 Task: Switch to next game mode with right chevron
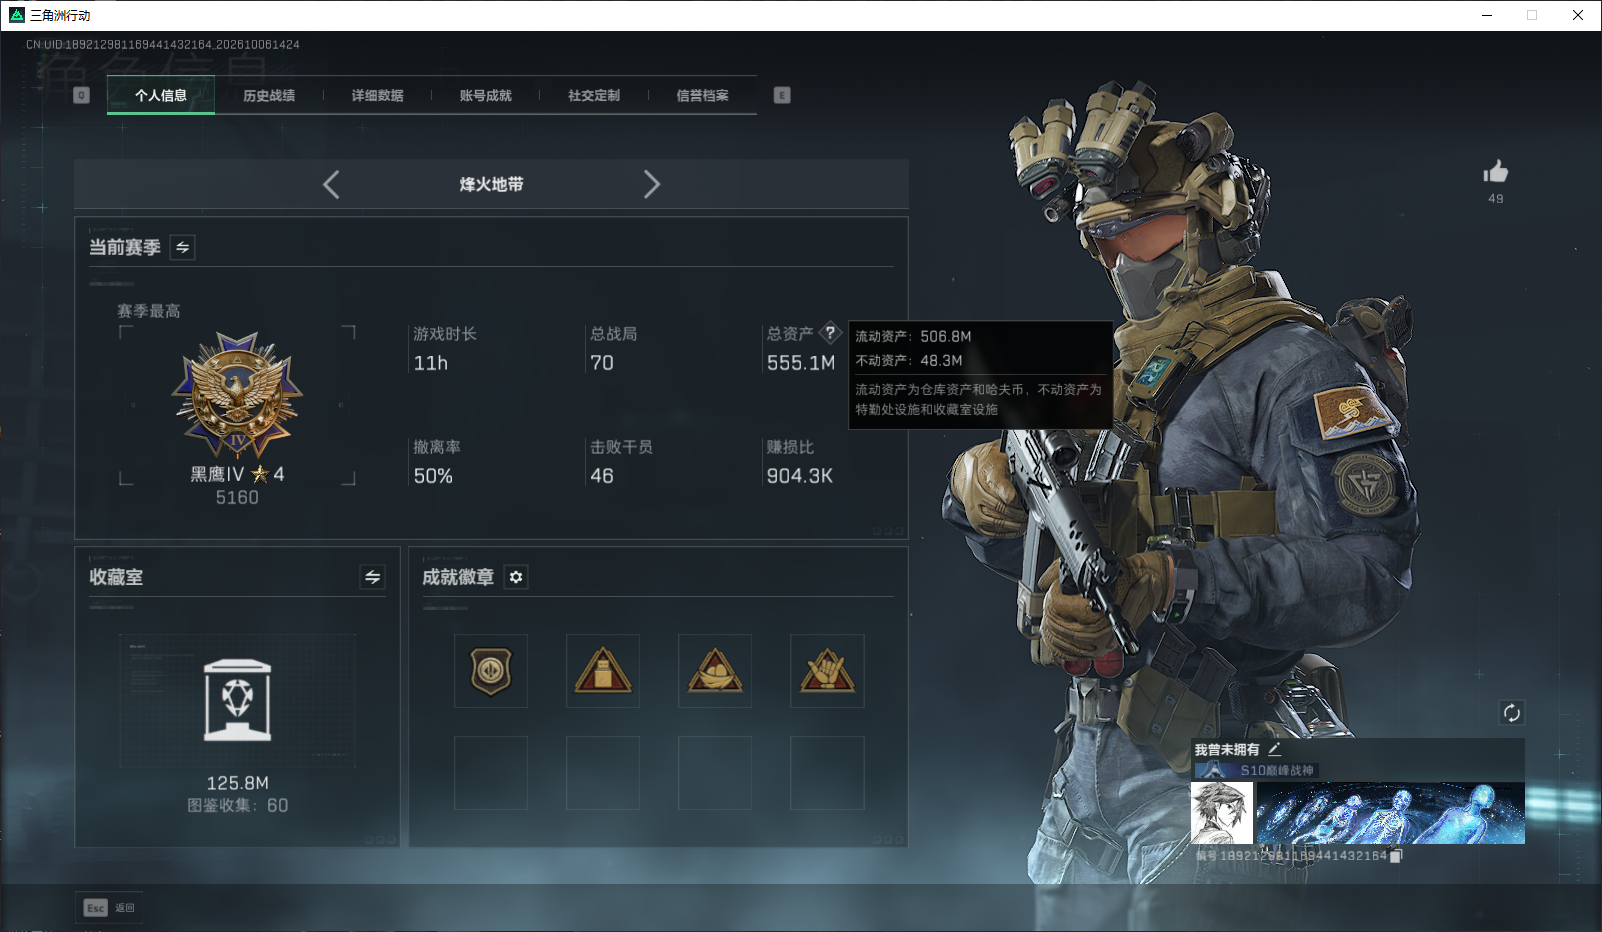(x=652, y=184)
